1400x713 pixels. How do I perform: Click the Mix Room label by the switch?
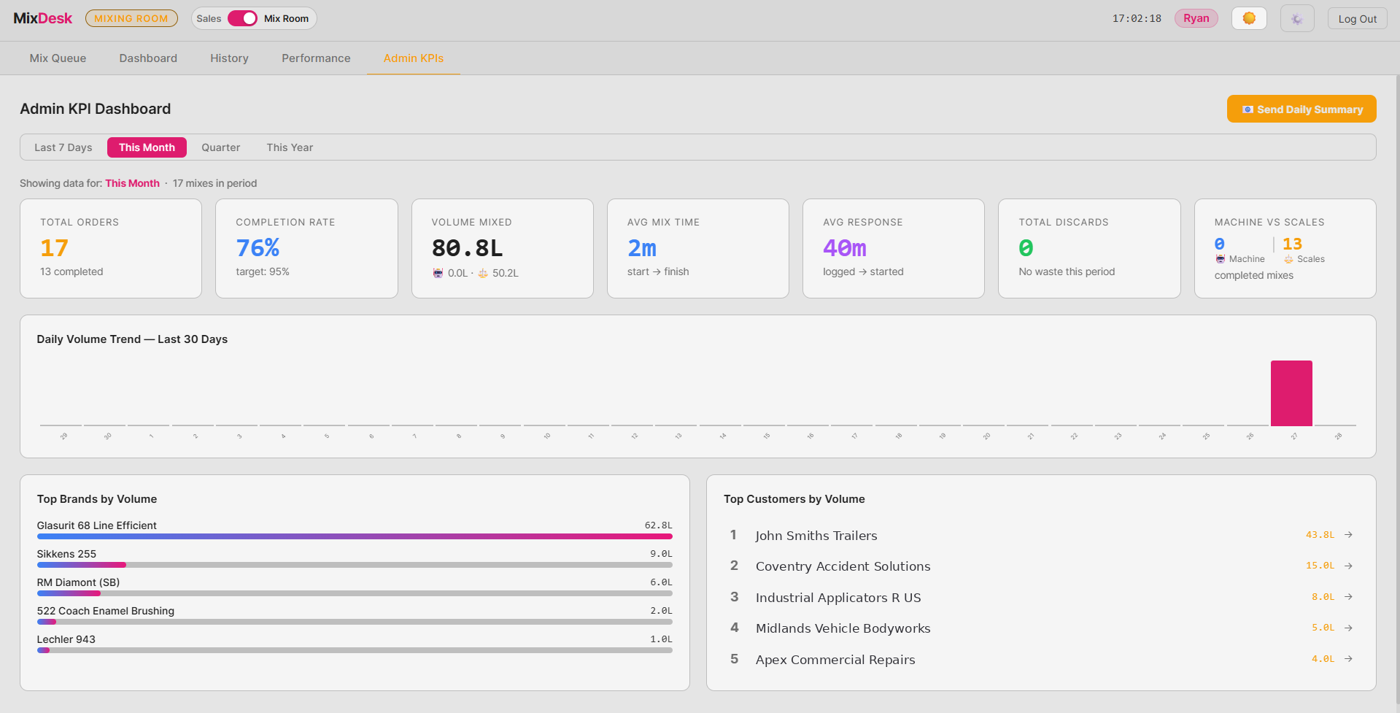click(x=286, y=19)
